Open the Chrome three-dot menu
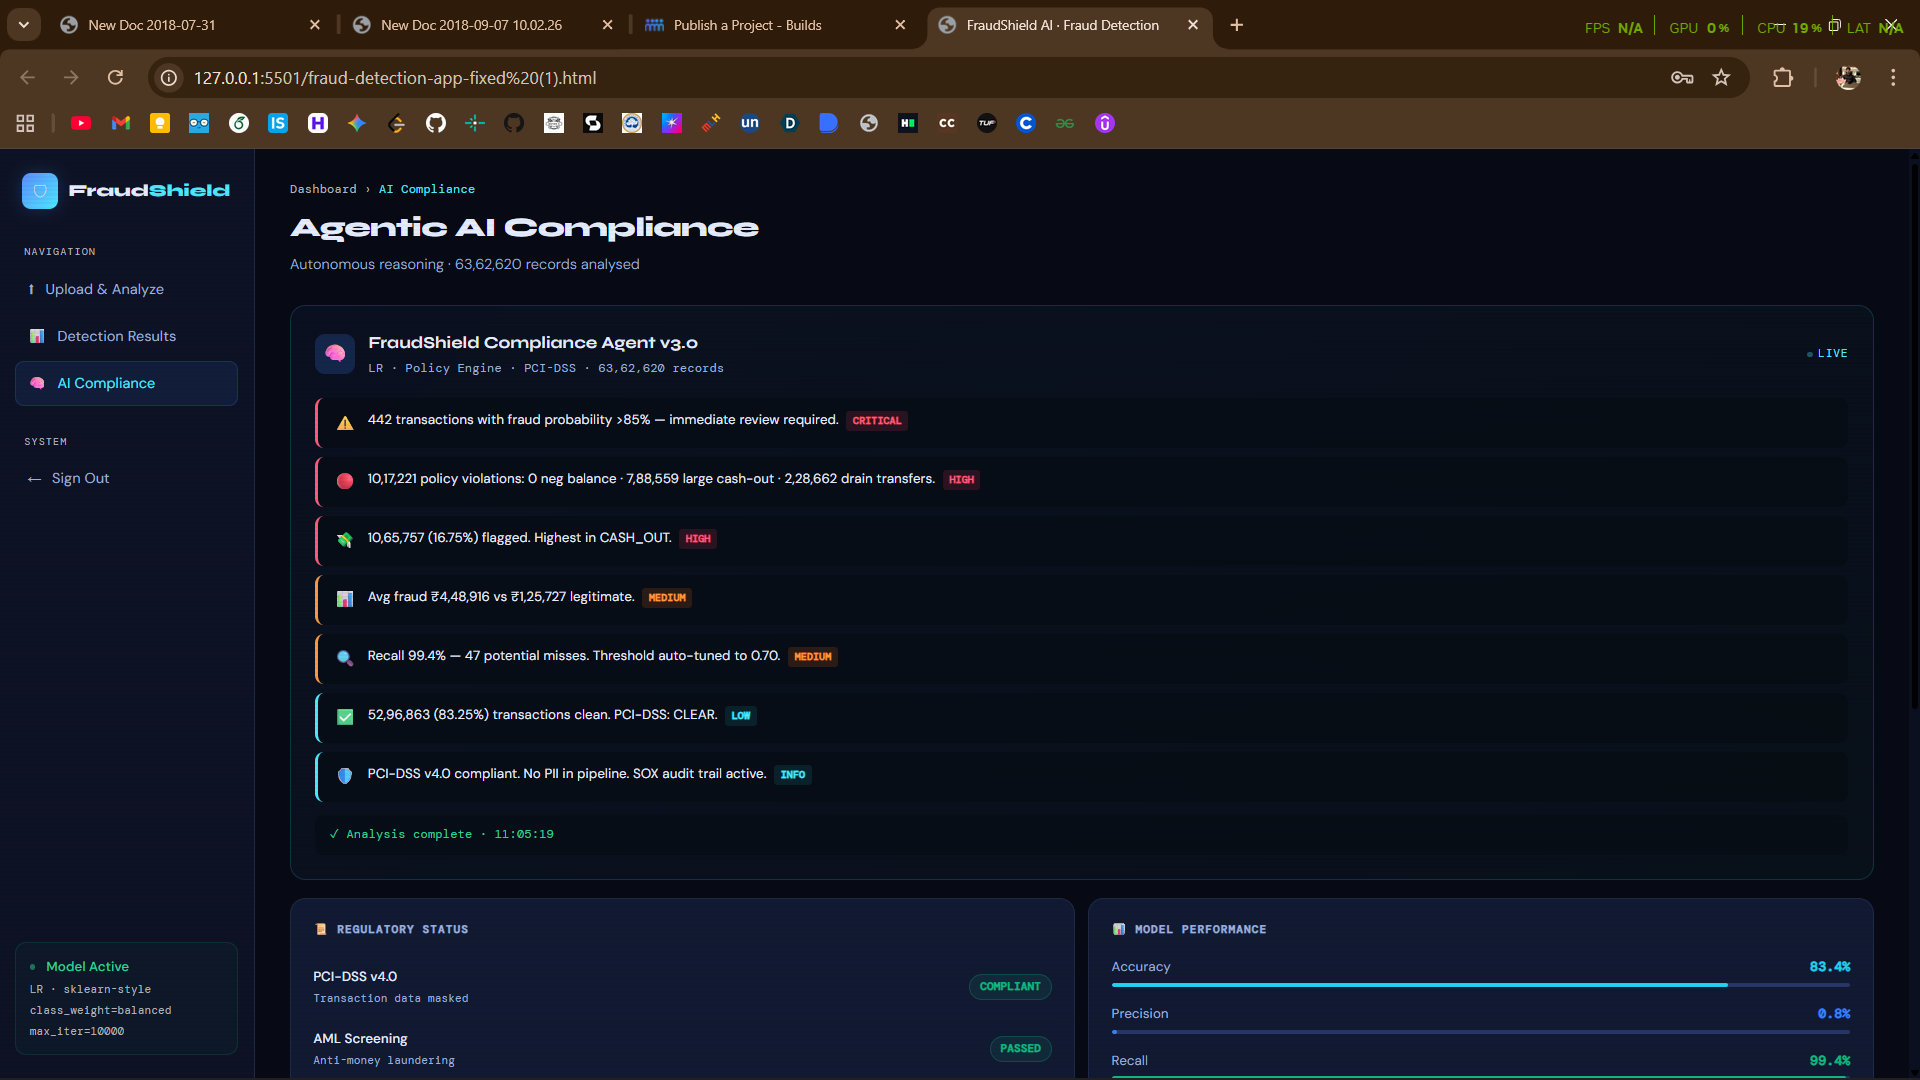 pyautogui.click(x=1893, y=78)
